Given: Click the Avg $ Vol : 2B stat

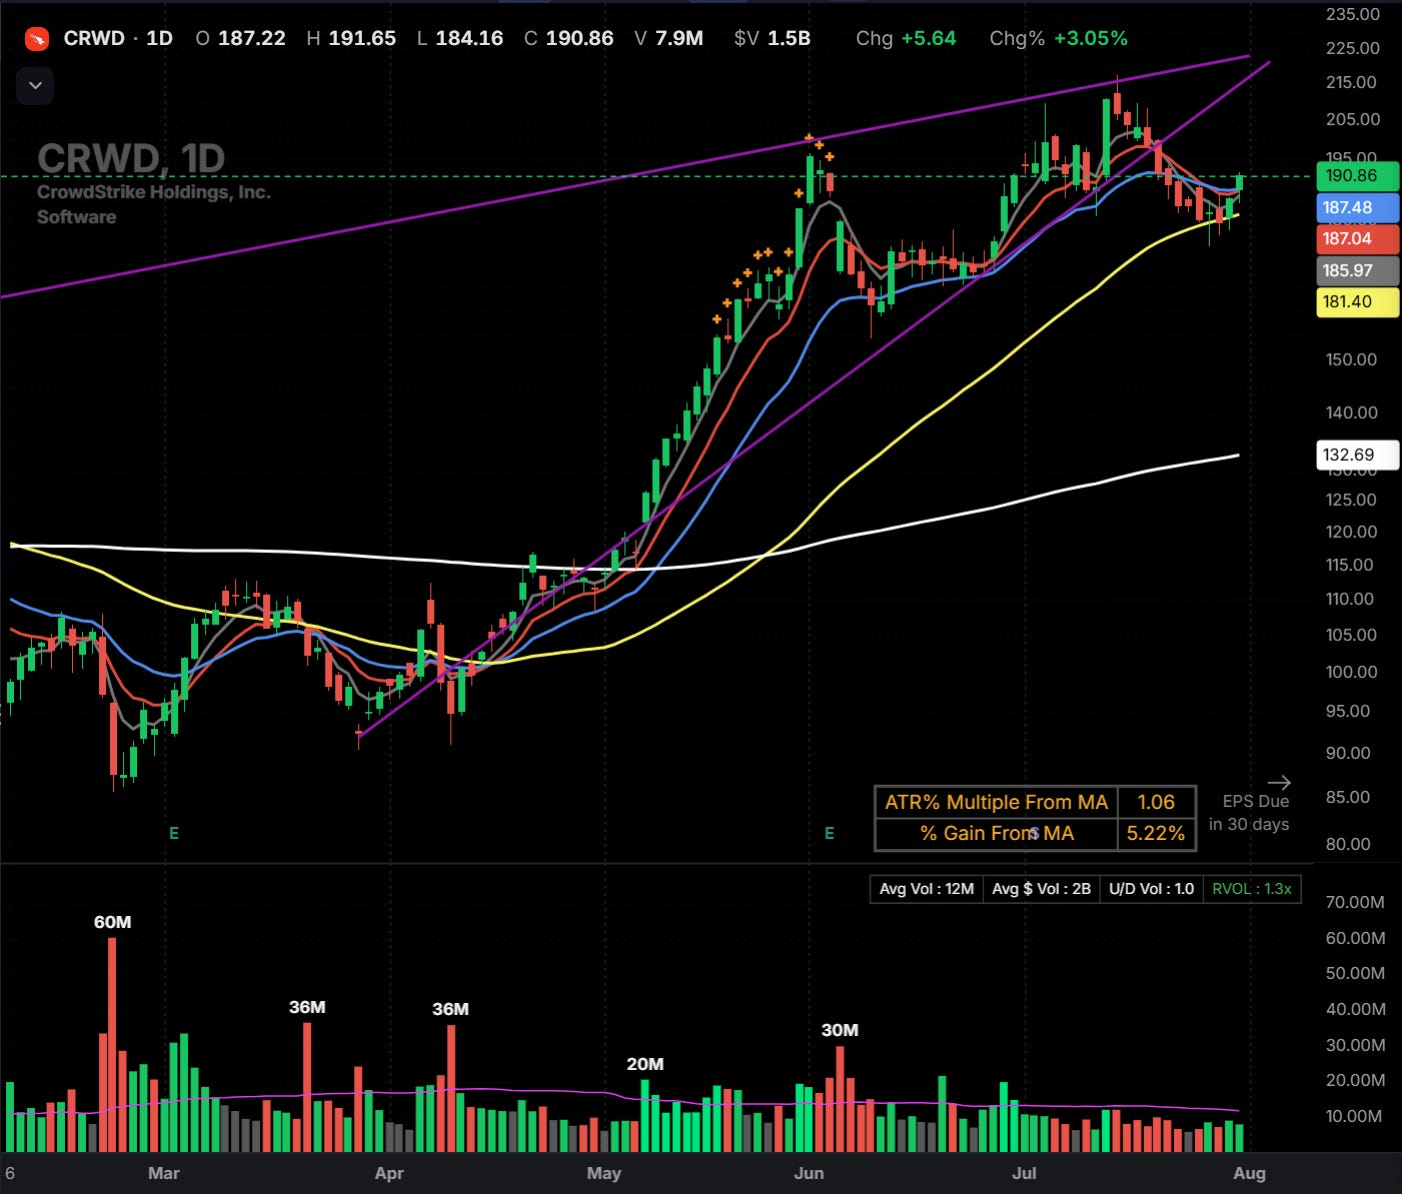Looking at the screenshot, I should (1041, 889).
